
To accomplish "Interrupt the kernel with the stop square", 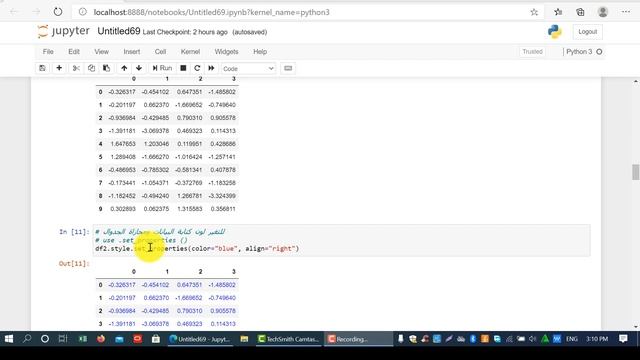I will click(x=183, y=68).
